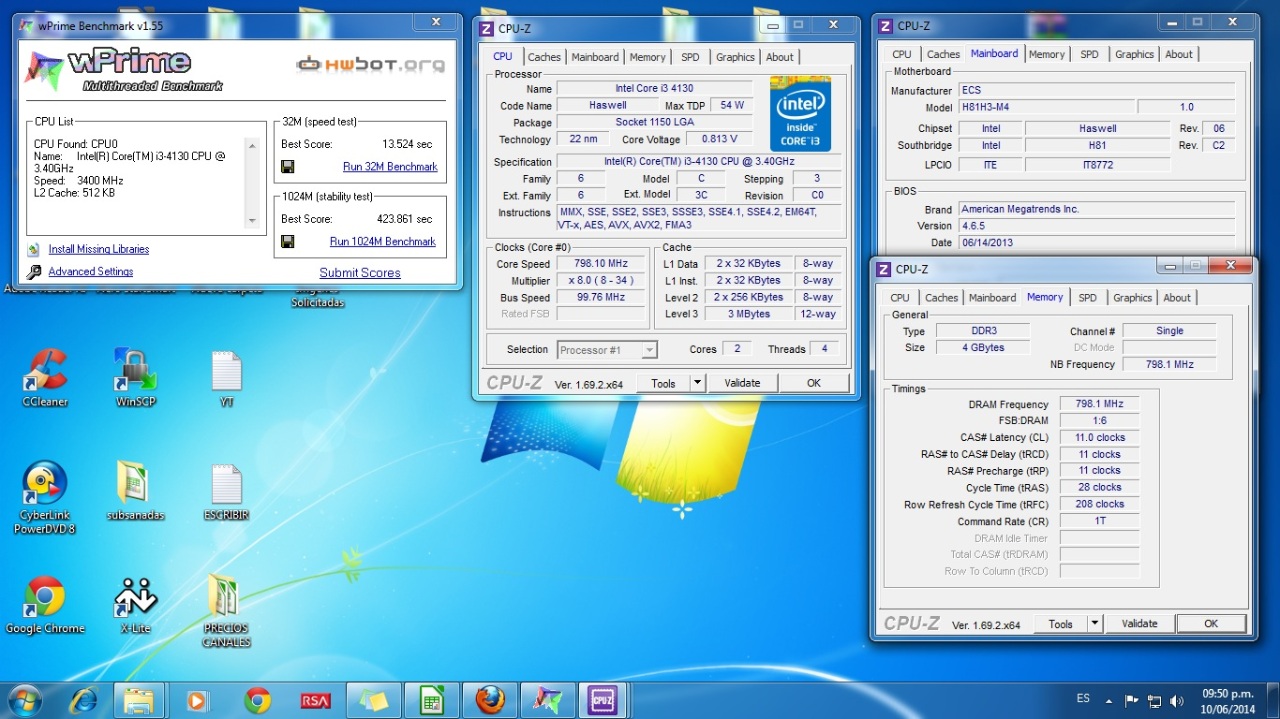Click Submit Scores link in wPrime

[x=360, y=272]
